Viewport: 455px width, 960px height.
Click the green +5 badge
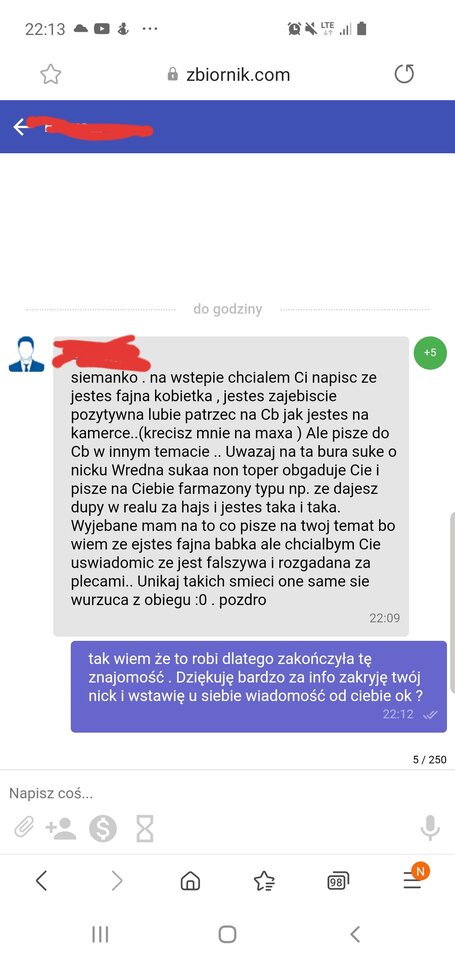coord(430,353)
